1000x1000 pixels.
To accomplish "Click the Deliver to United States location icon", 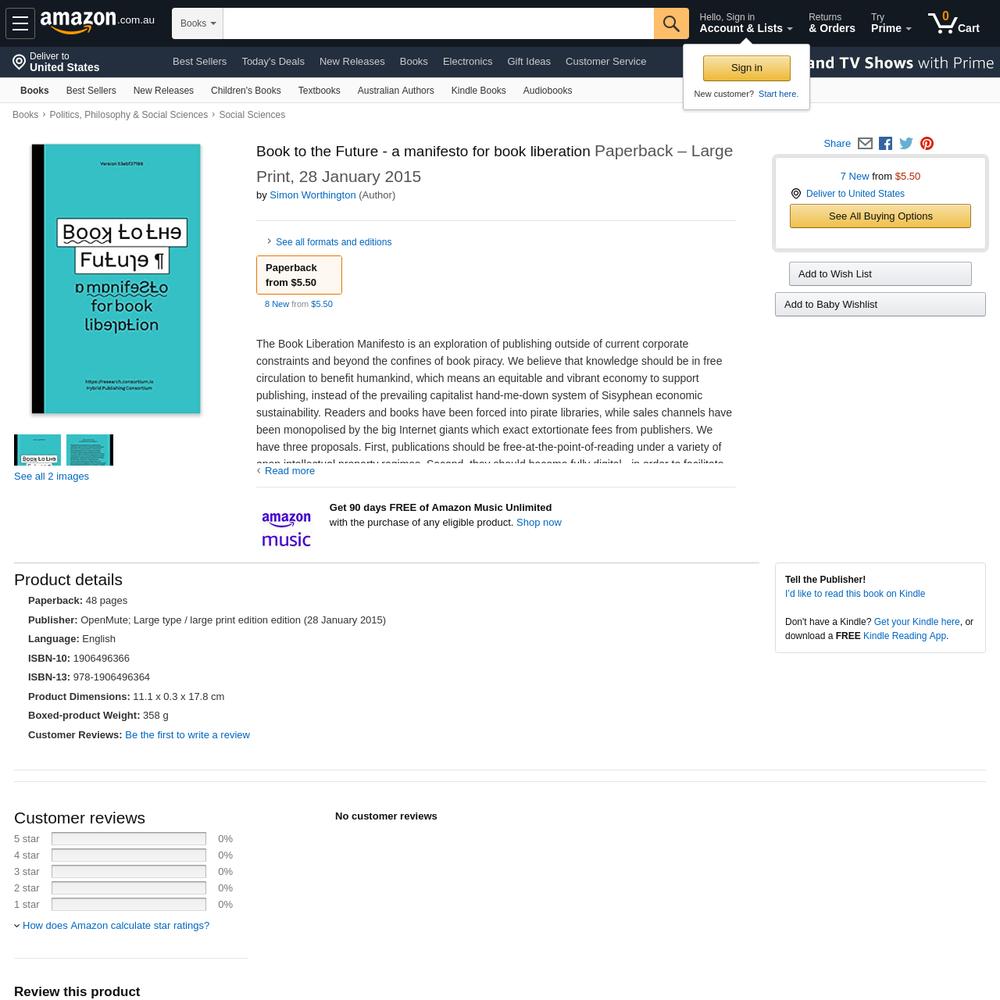I will (x=19, y=62).
